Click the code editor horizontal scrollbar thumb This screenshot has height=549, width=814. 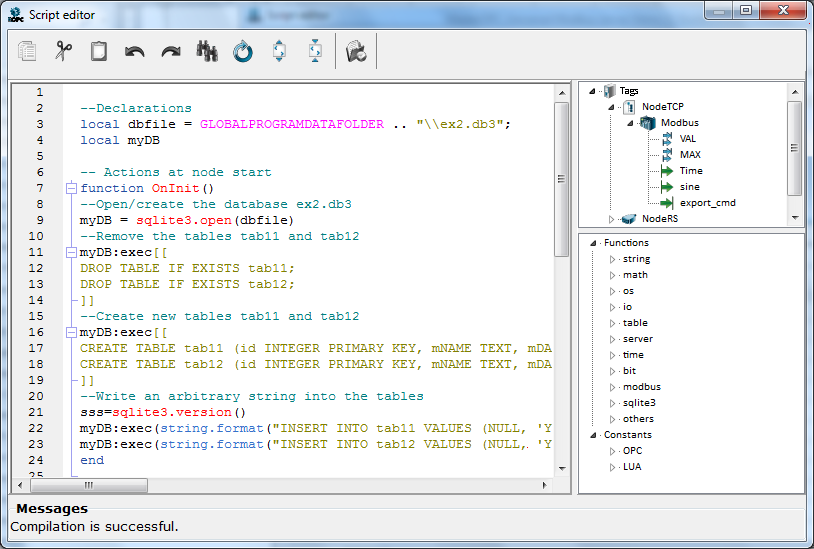(x=89, y=485)
